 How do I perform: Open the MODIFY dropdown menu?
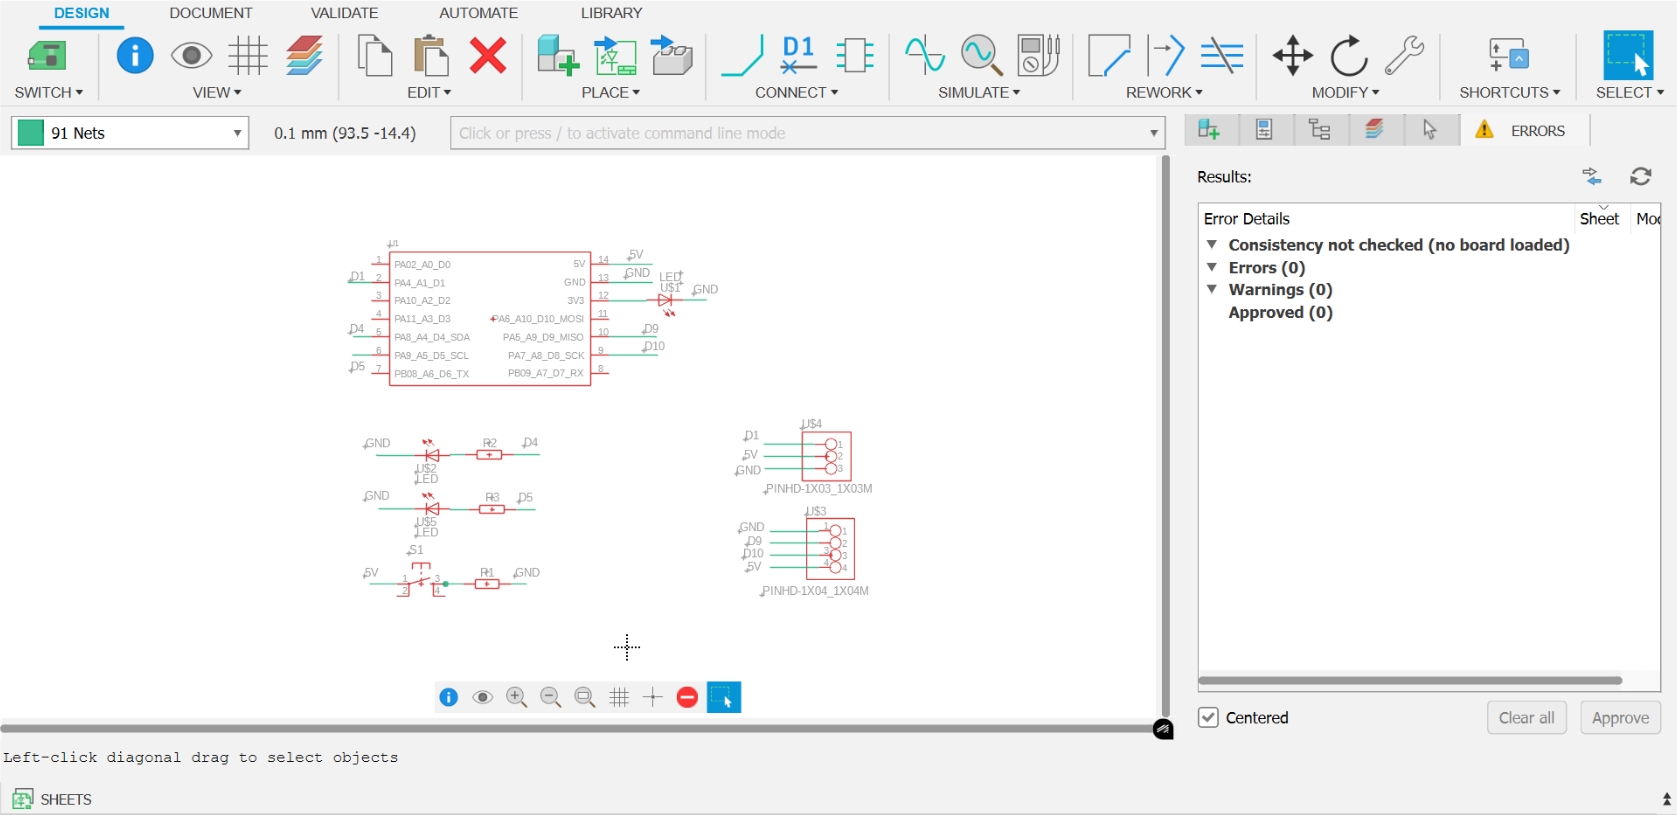(x=1345, y=92)
